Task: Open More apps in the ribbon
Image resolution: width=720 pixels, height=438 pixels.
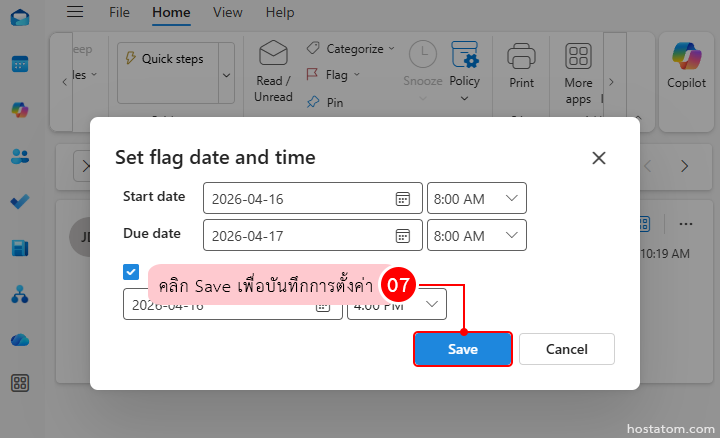Action: (x=578, y=73)
